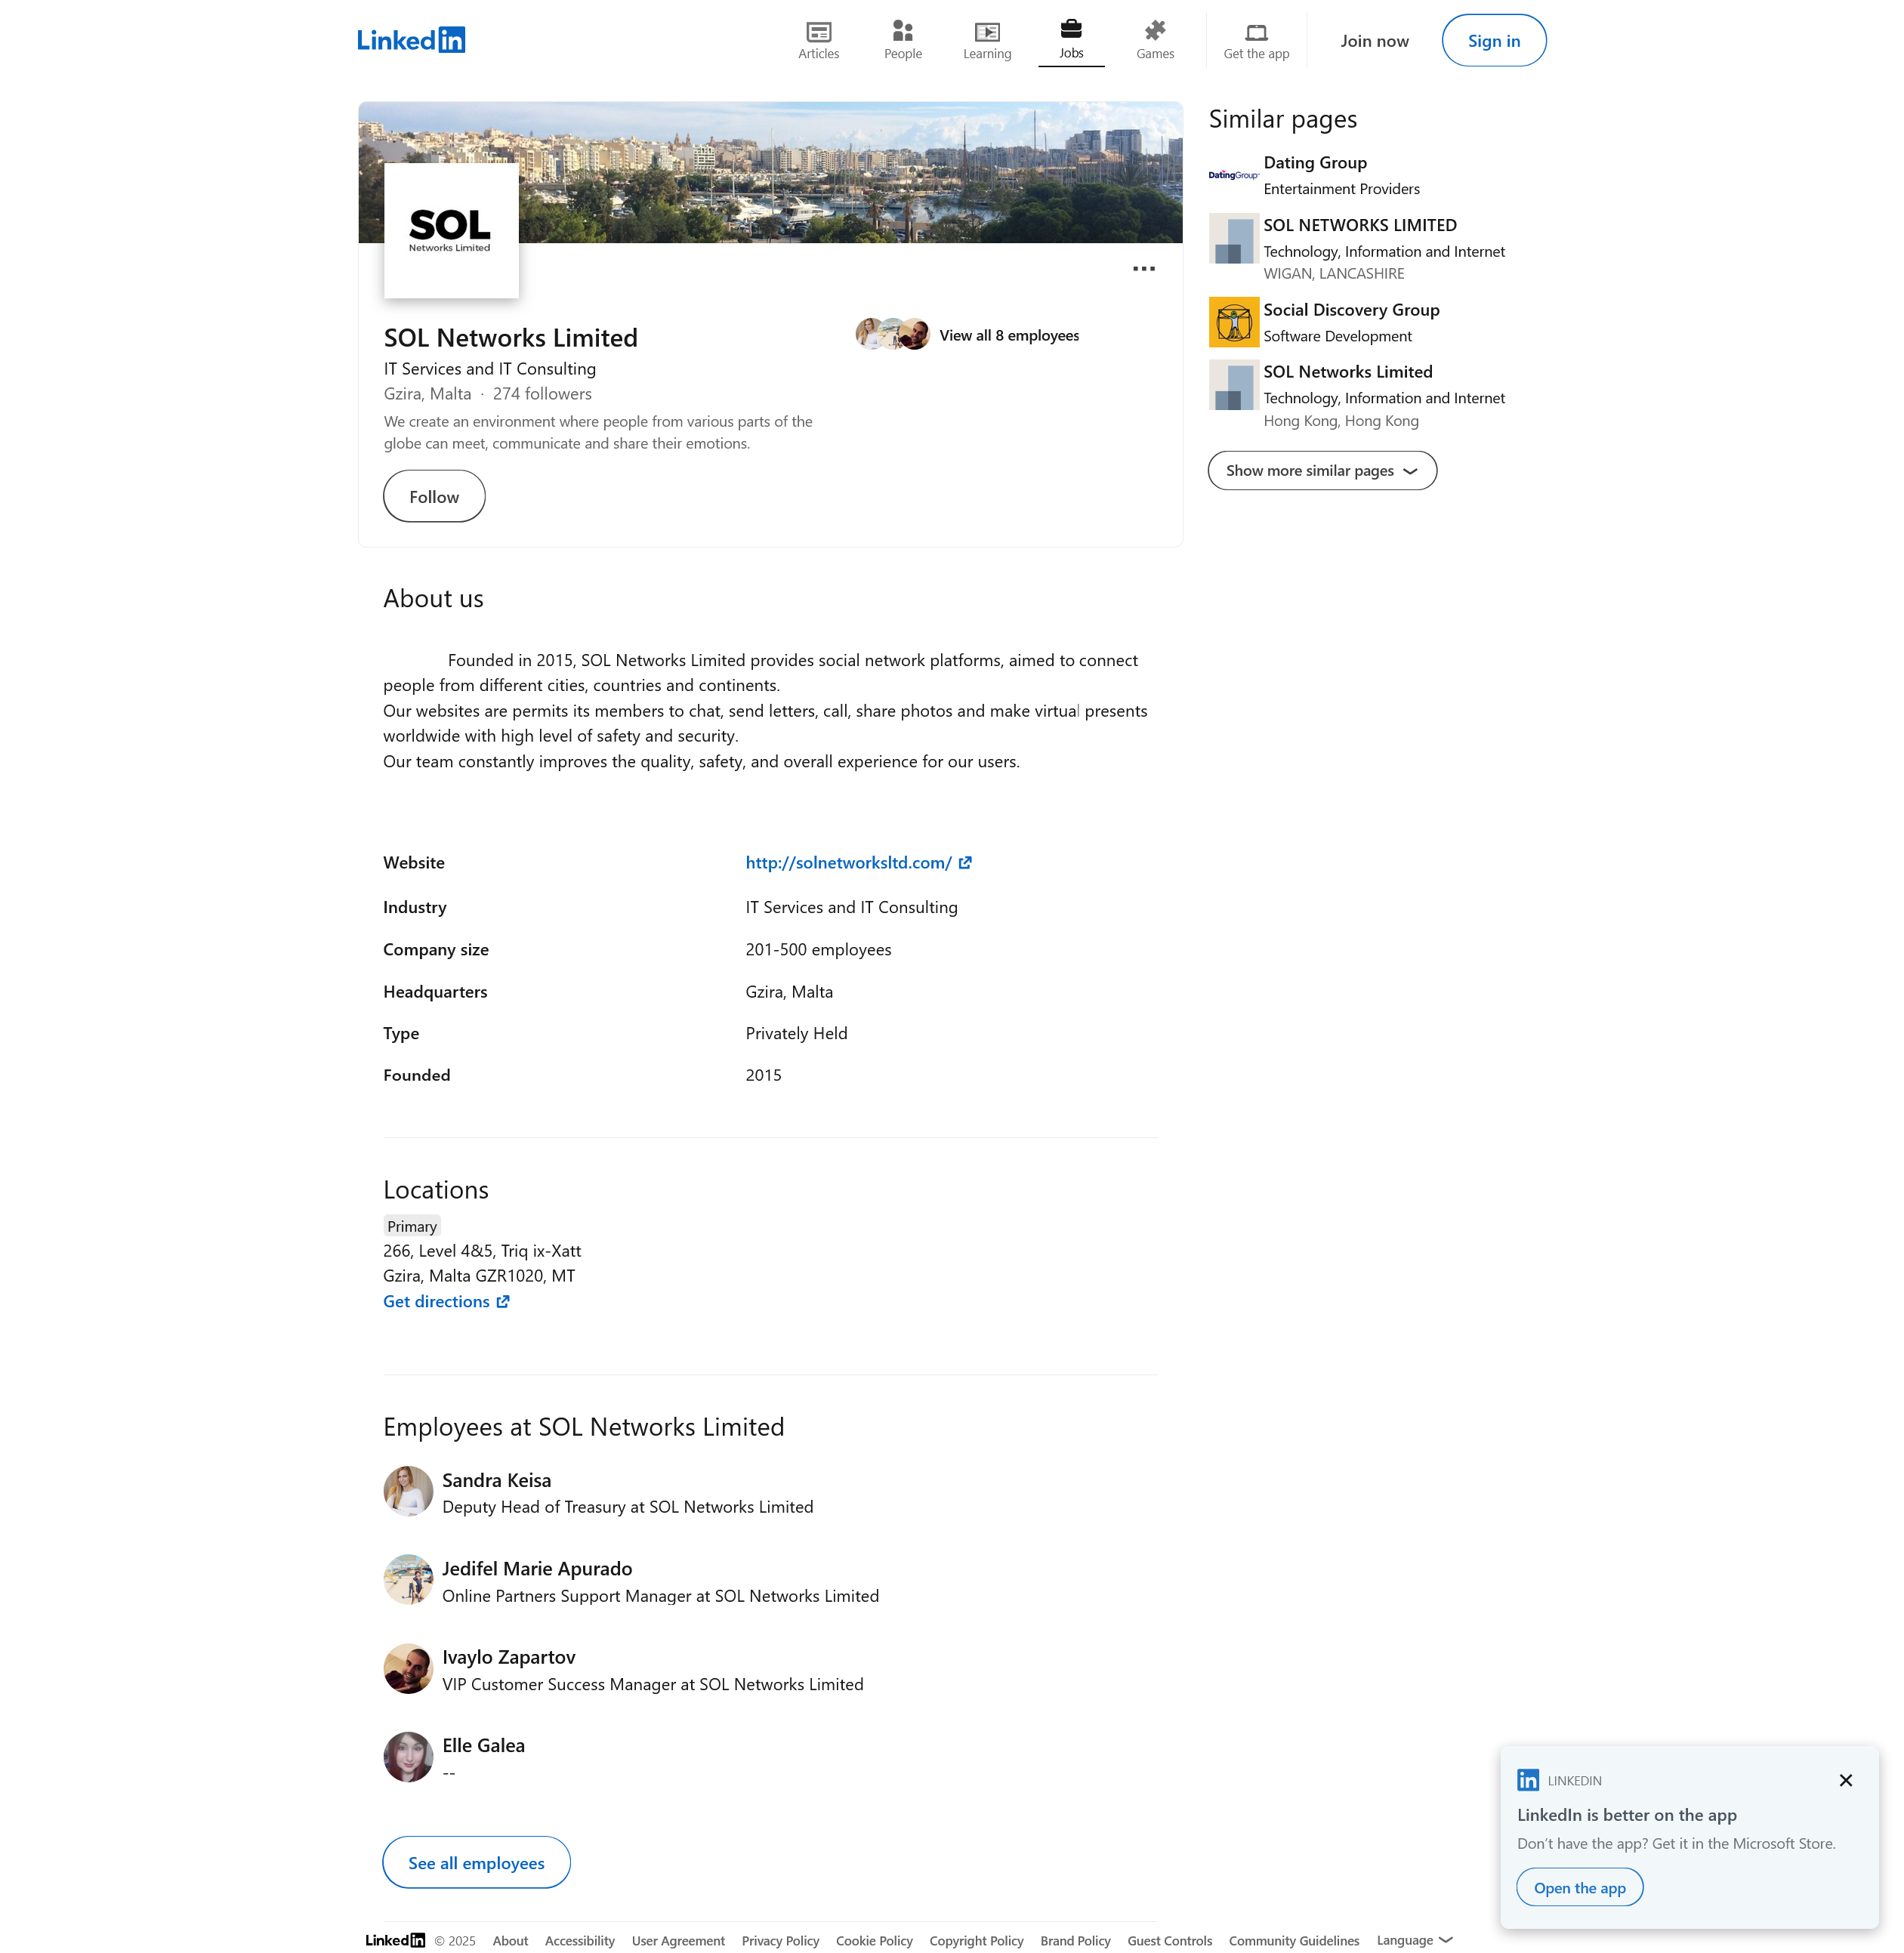Open footer Privacy Policy link

point(780,1941)
